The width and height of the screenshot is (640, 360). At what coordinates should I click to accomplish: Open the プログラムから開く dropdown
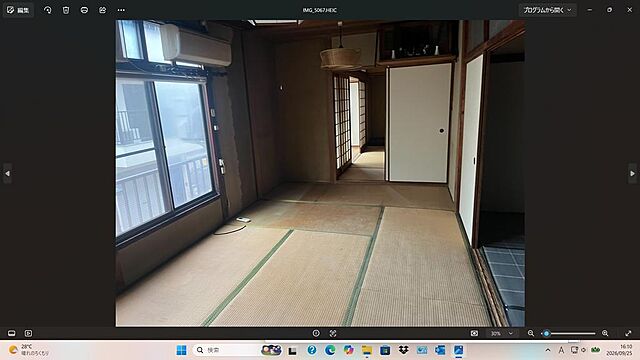pyautogui.click(x=547, y=10)
